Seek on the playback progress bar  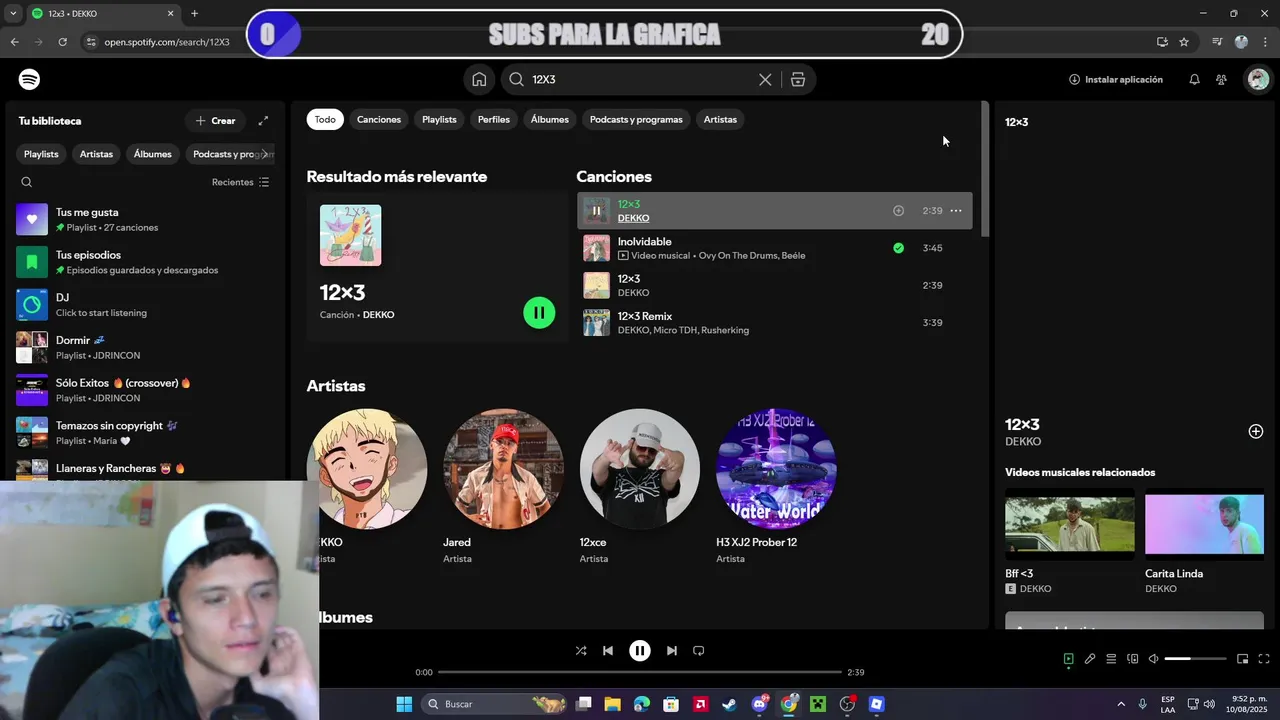coord(640,672)
